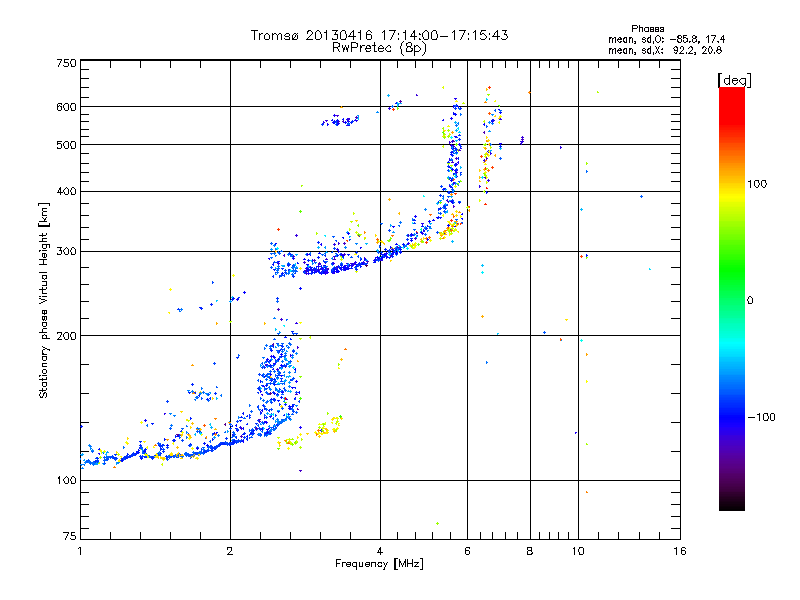Screen dimensions: 800x600
Task: Click the dense blue echo cluster between 2 and 3 MHz
Action: click(277, 378)
